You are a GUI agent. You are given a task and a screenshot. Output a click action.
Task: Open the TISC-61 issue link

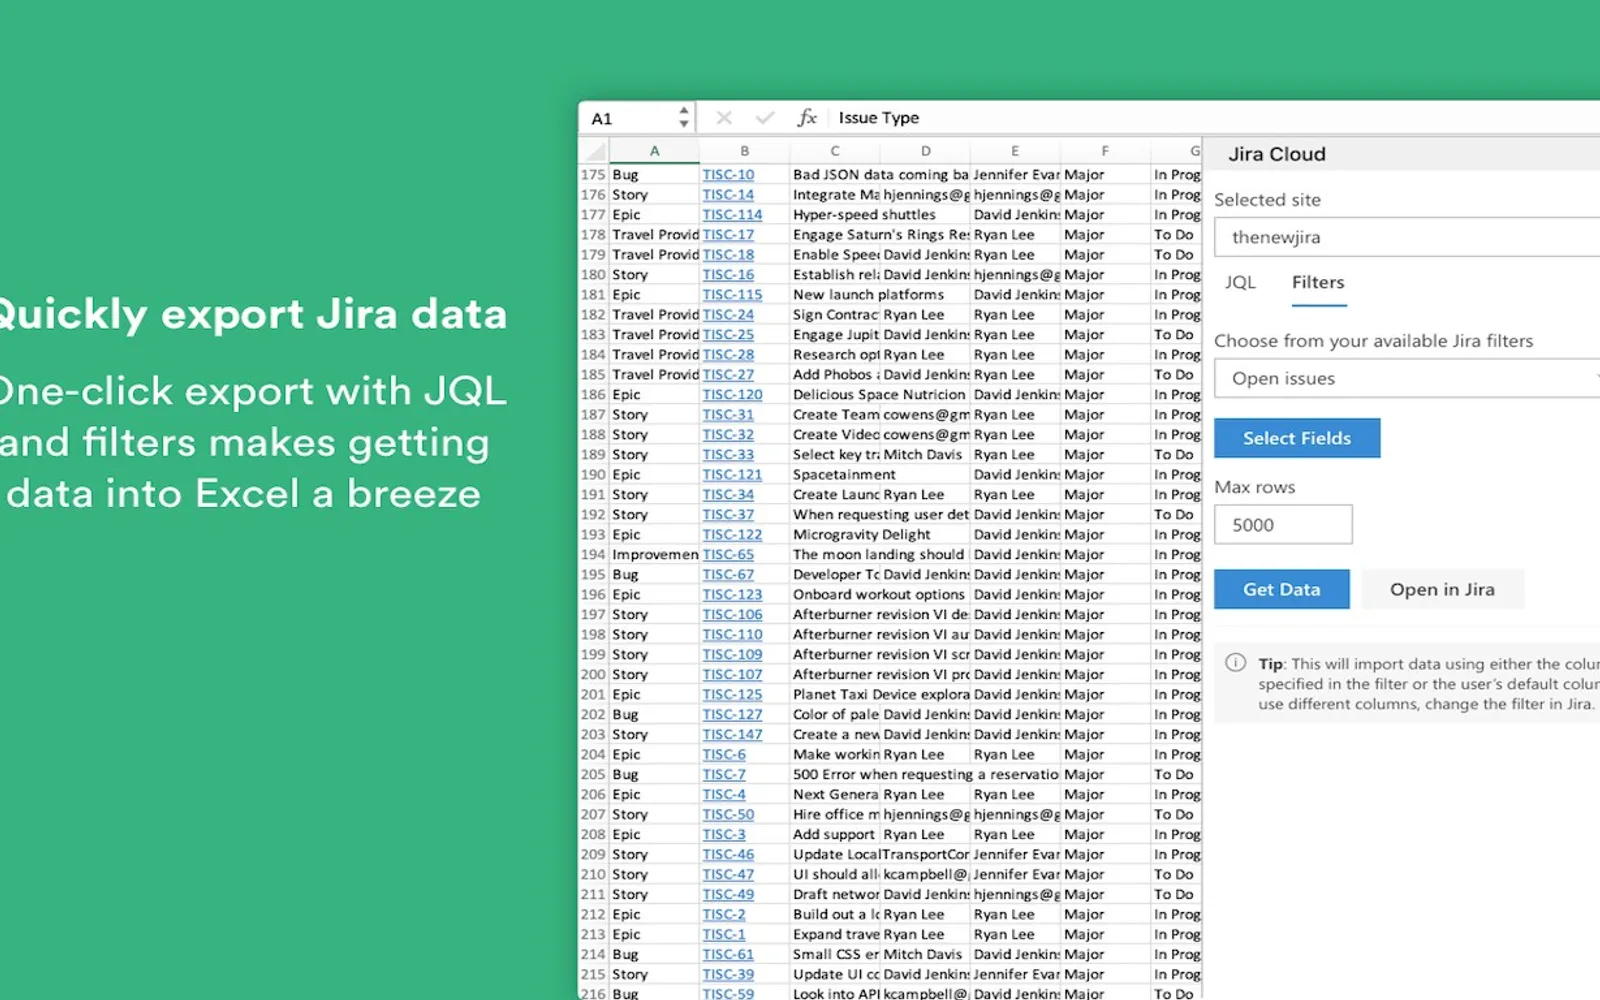pos(728,954)
